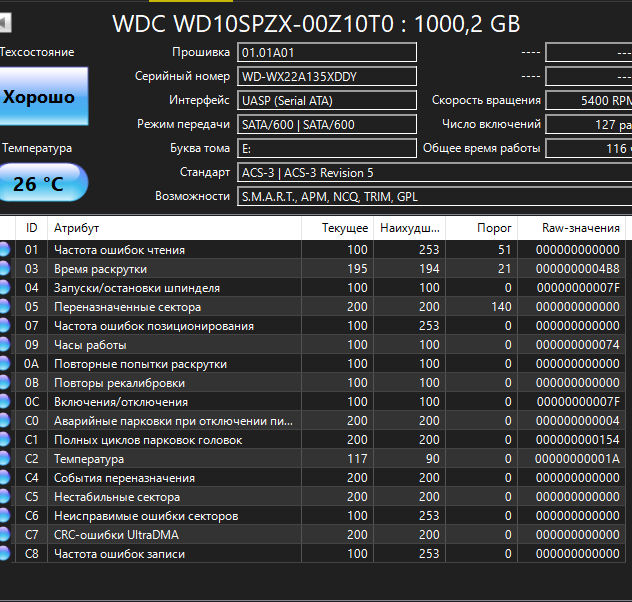Viewport: 632px width, 602px height.
Task: Select the Нестабильные сектора row
Action: point(313,497)
